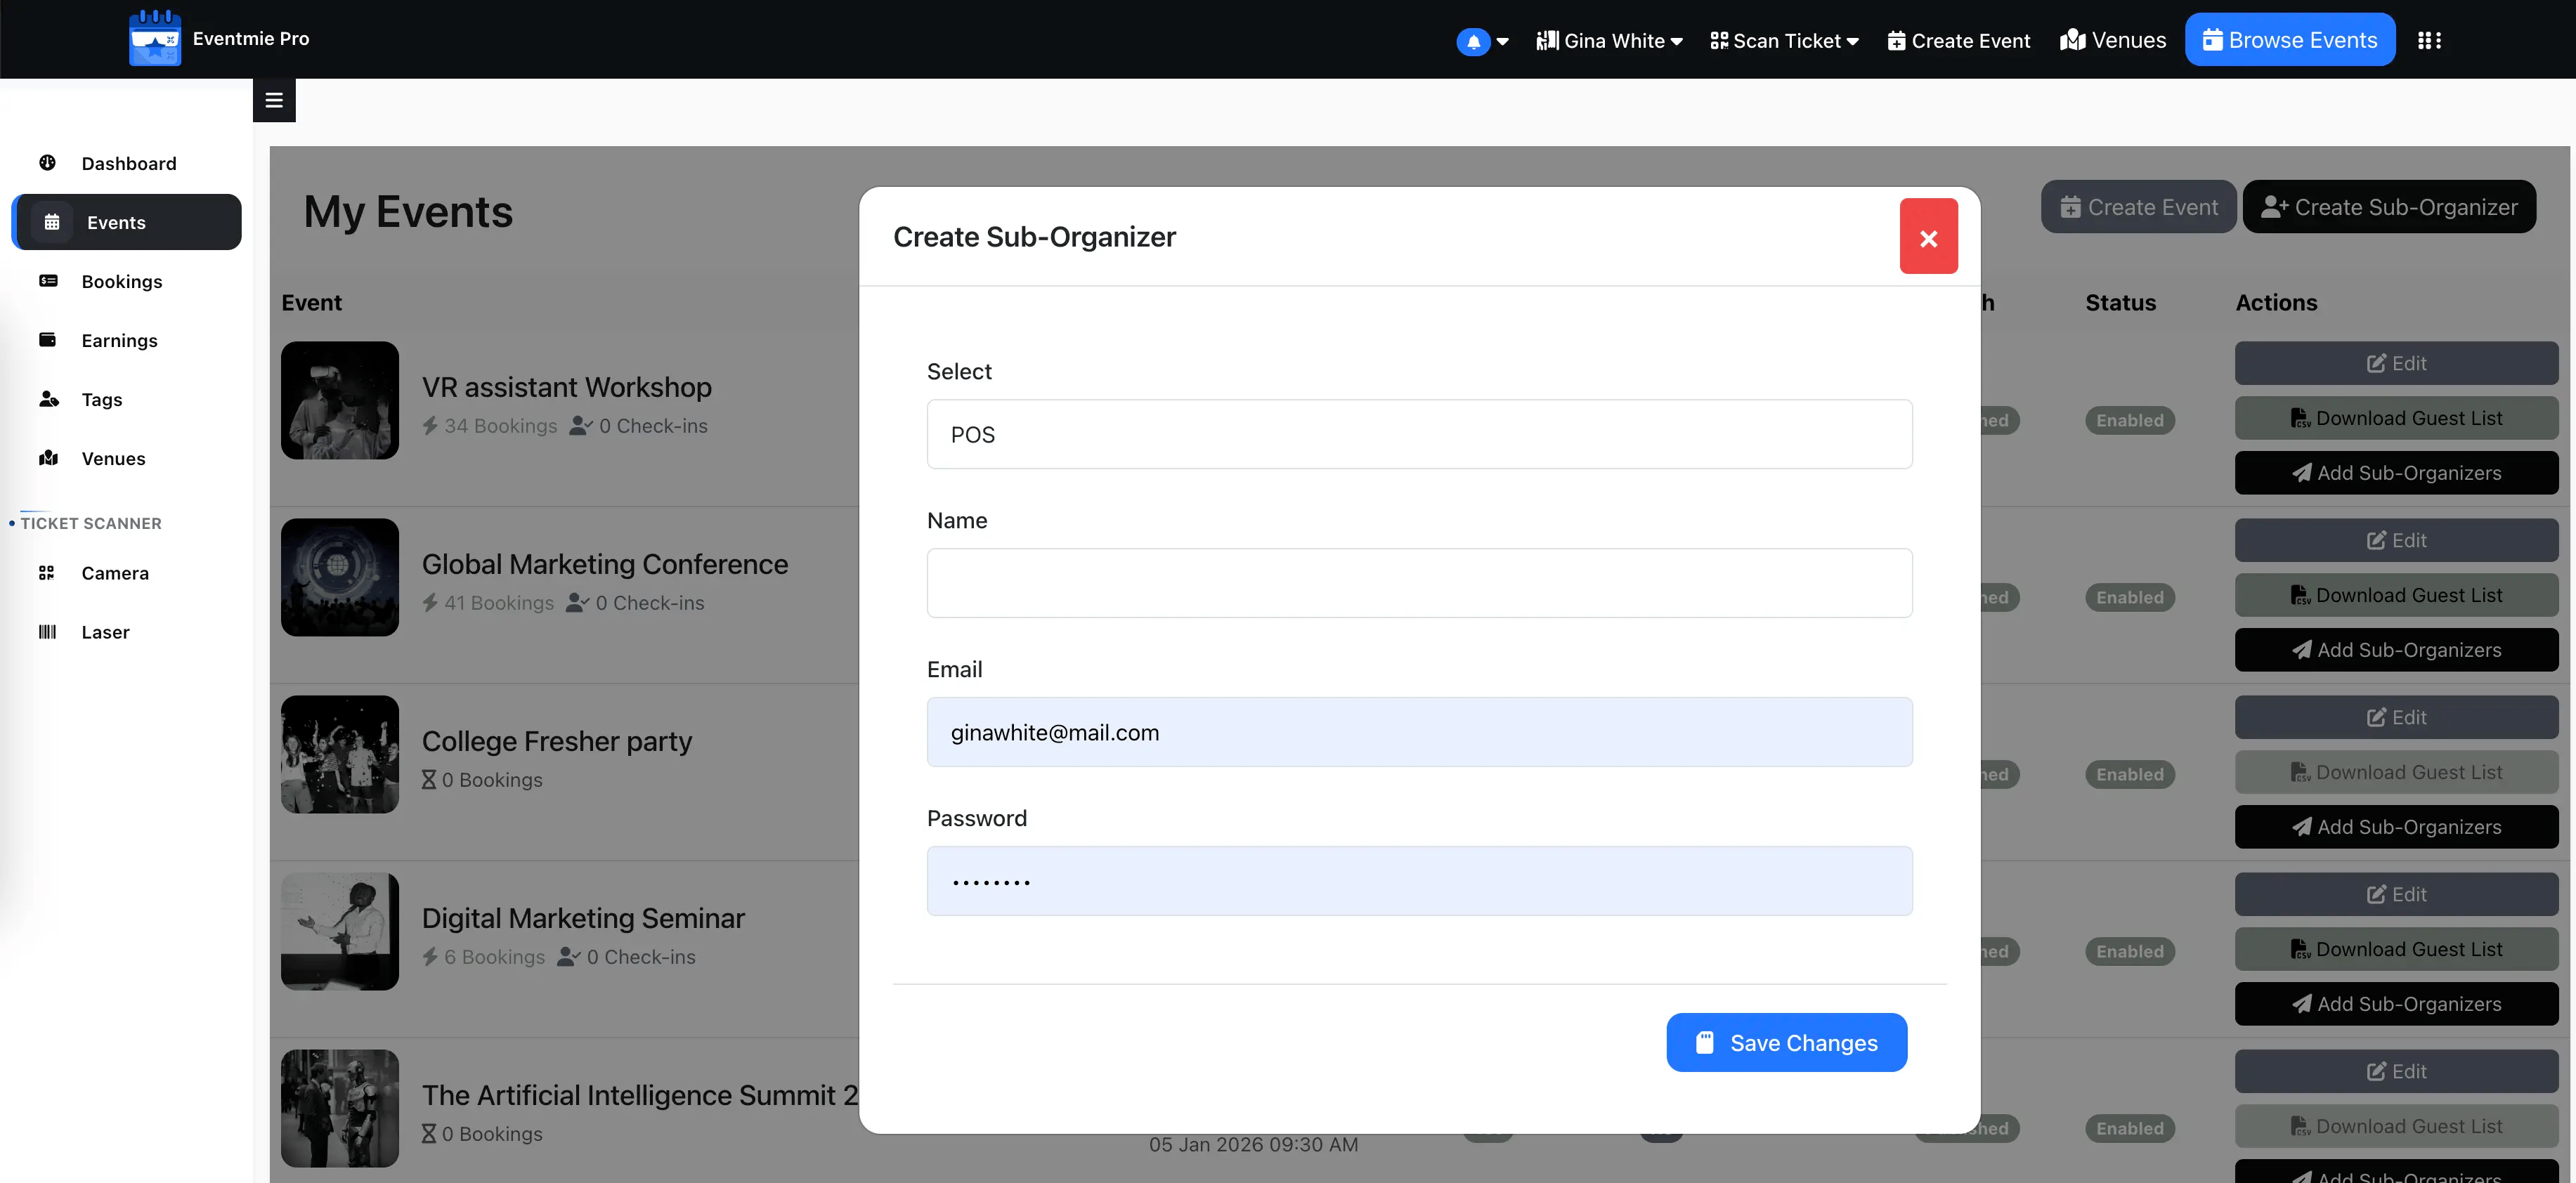This screenshot has width=2576, height=1183.
Task: Click the Laser barcode icon
Action: coord(47,632)
